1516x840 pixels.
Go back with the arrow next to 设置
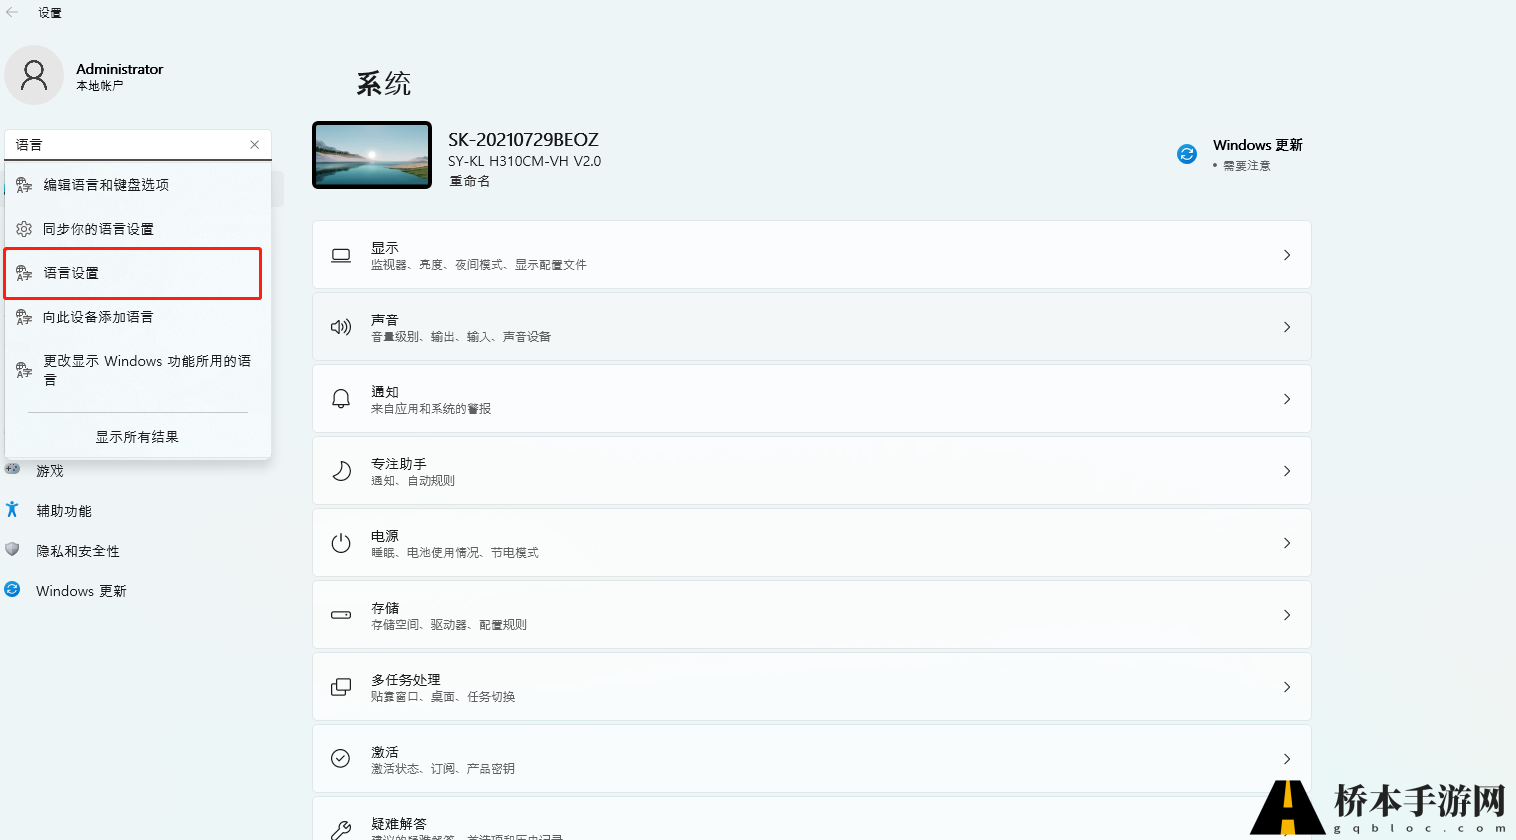12,12
